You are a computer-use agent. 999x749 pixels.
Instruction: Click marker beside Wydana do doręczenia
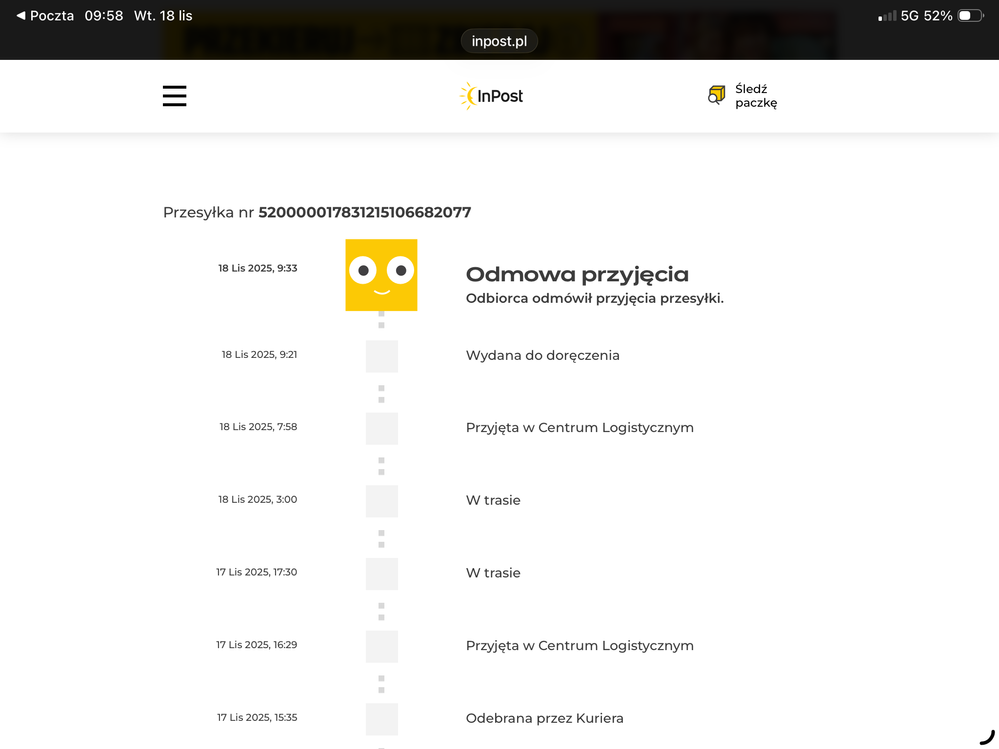[x=381, y=356]
